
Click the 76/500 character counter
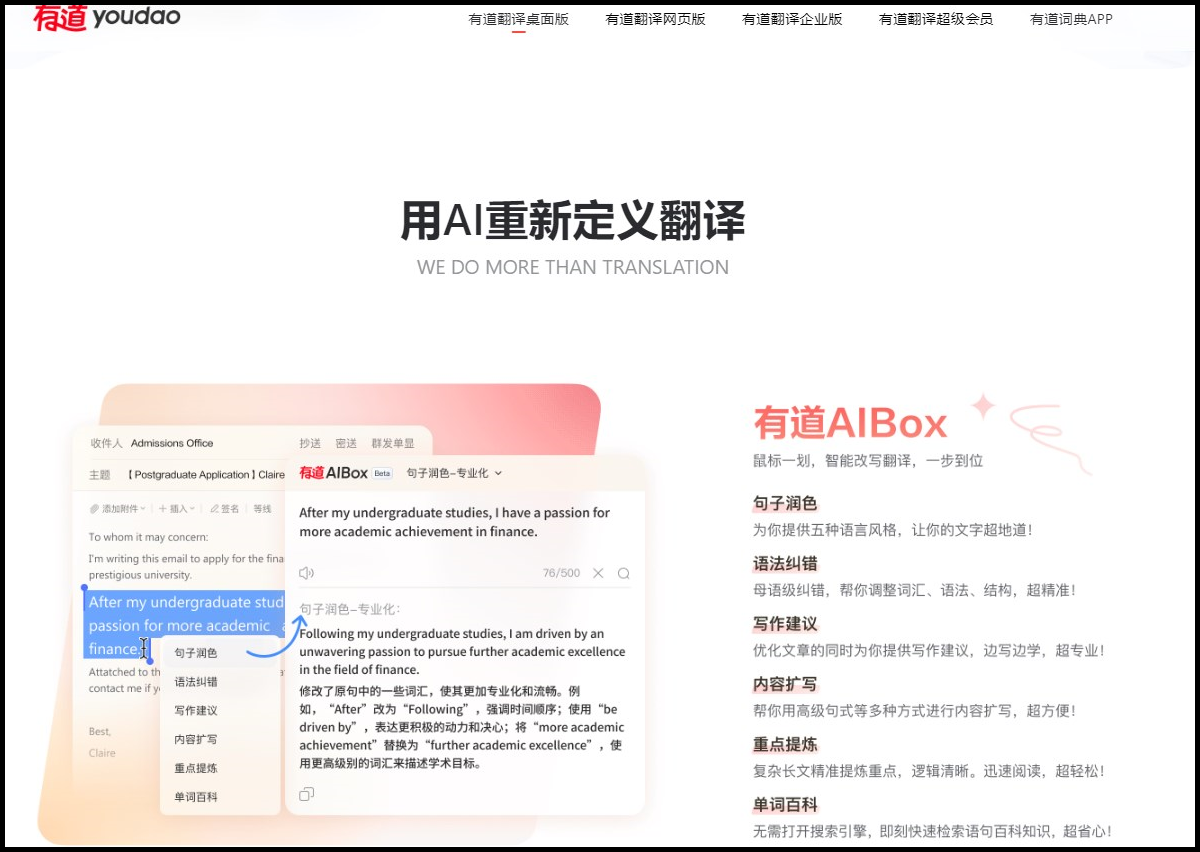(x=561, y=573)
